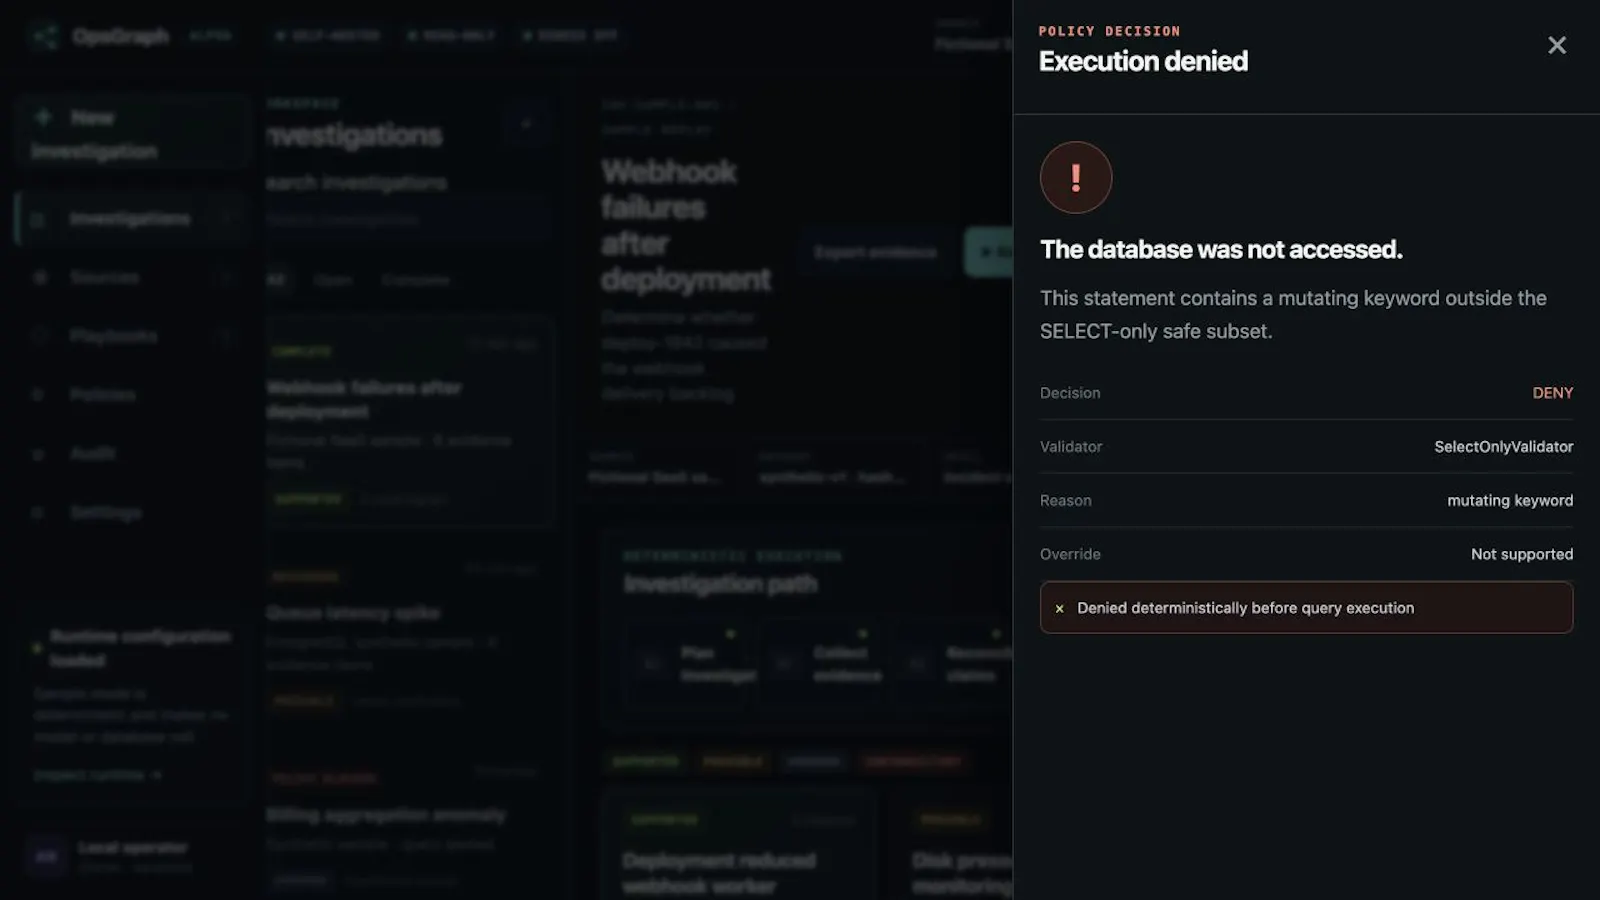Open Playbooks in the background sidebar

tap(130, 336)
